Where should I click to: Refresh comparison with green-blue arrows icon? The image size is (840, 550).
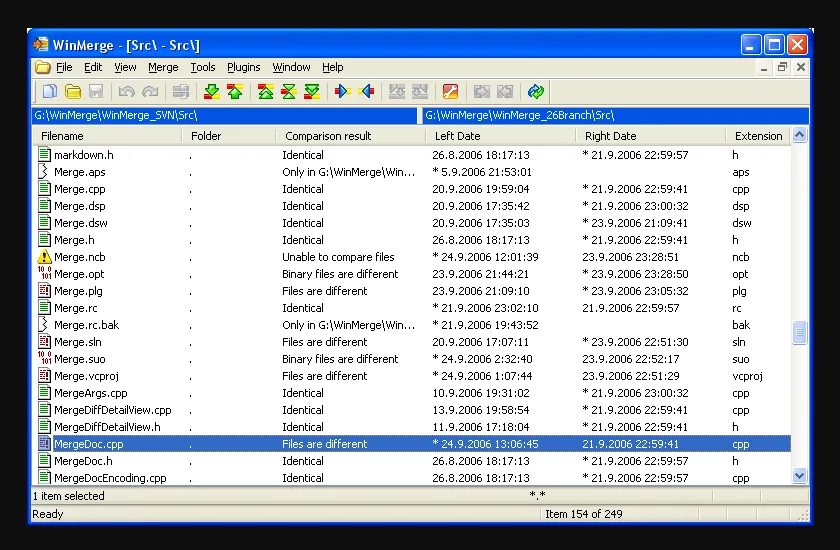pos(536,92)
